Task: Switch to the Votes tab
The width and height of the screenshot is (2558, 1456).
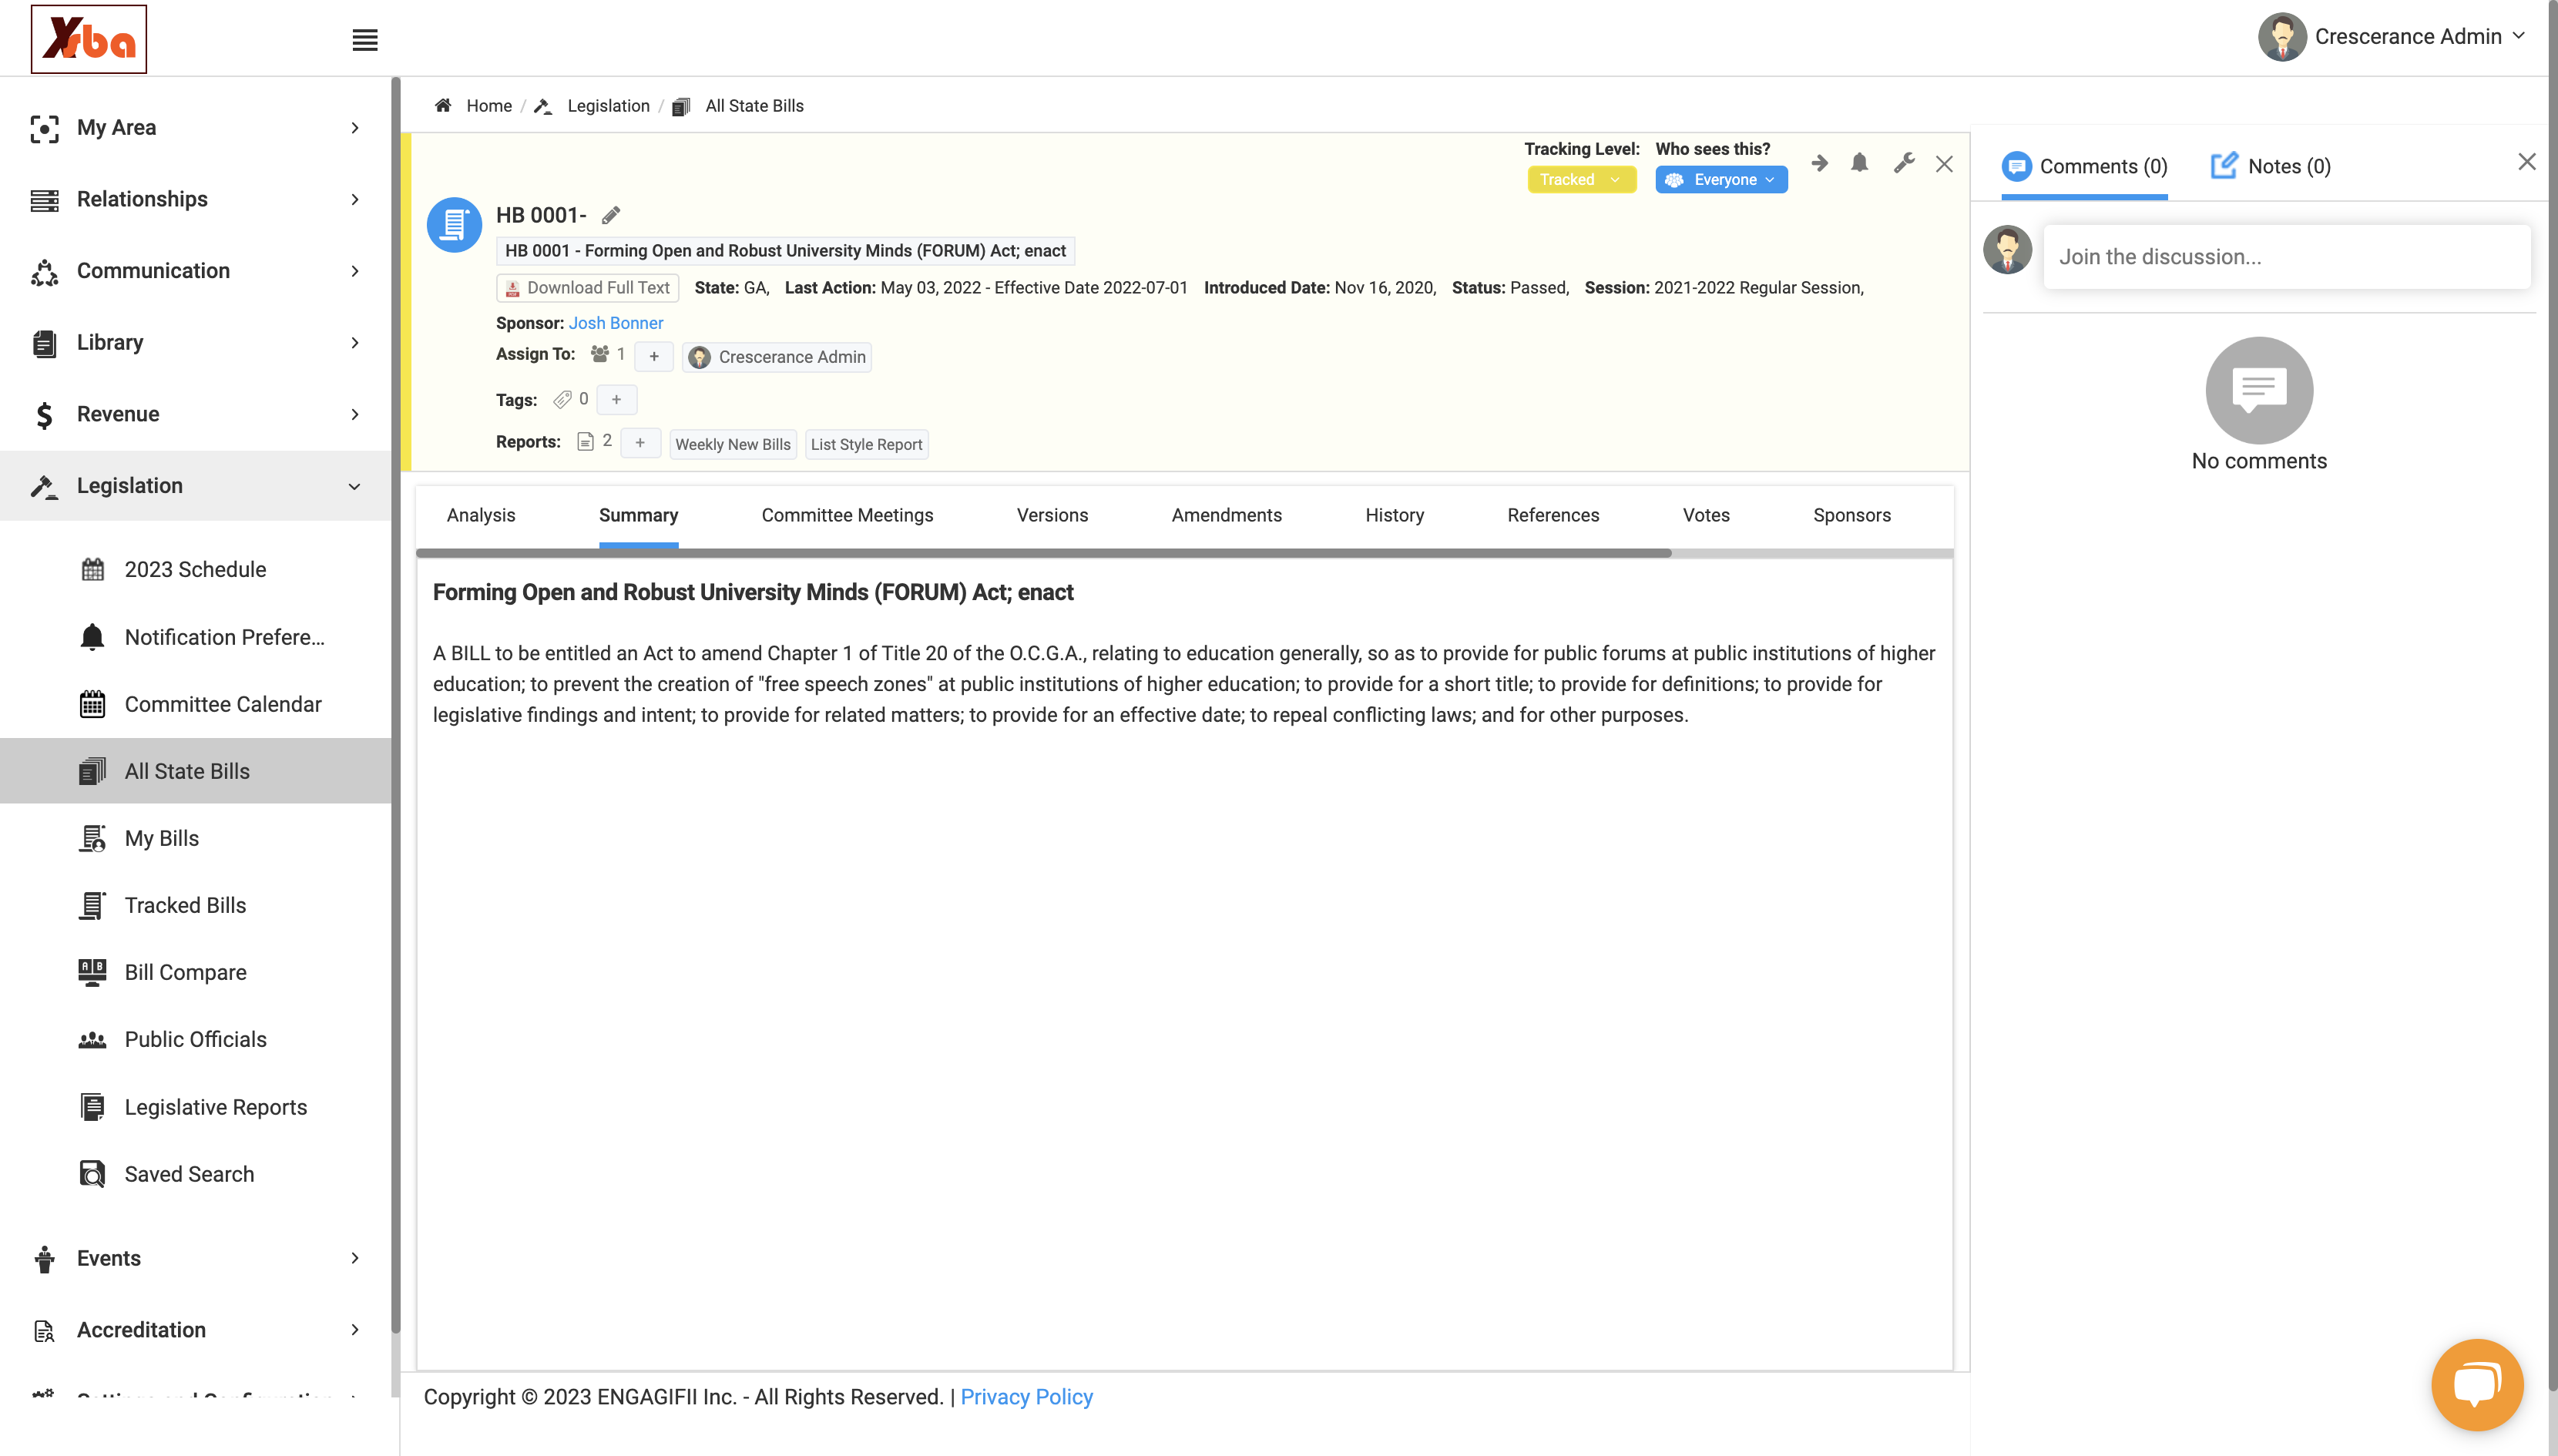Action: tap(1706, 515)
